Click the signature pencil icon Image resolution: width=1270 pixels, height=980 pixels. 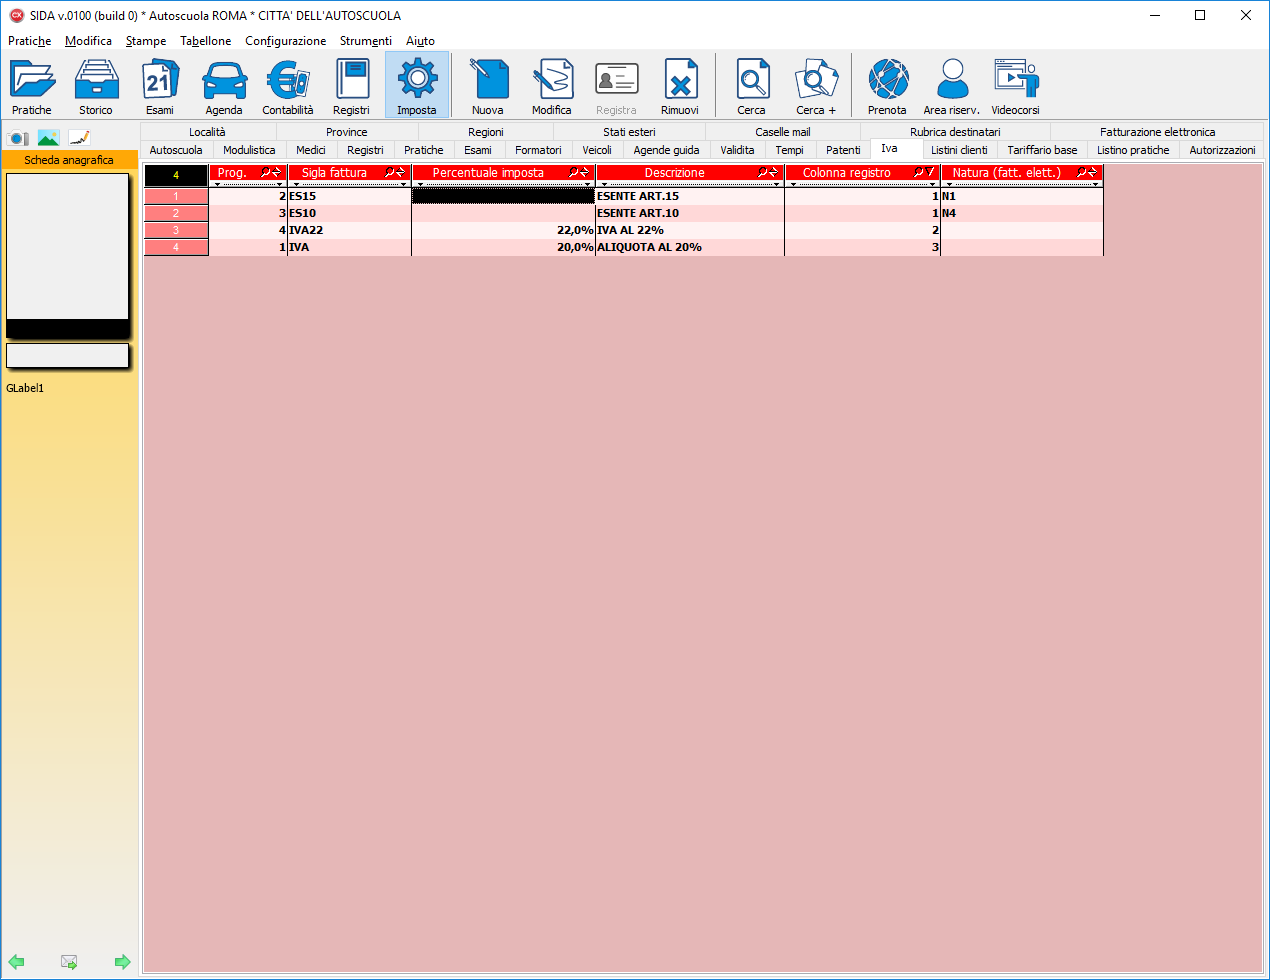click(x=79, y=138)
